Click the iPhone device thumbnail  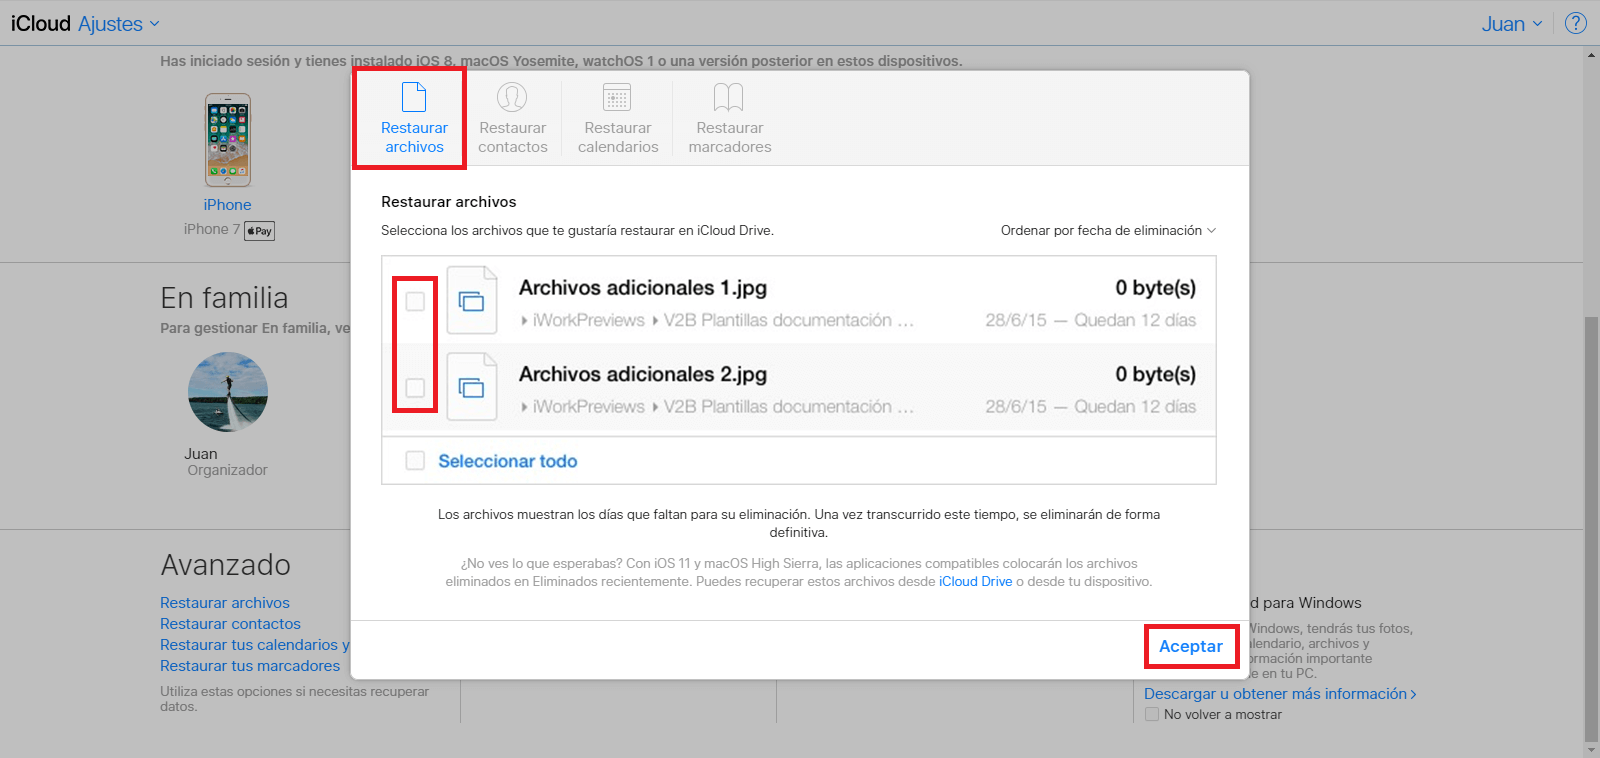coord(228,140)
